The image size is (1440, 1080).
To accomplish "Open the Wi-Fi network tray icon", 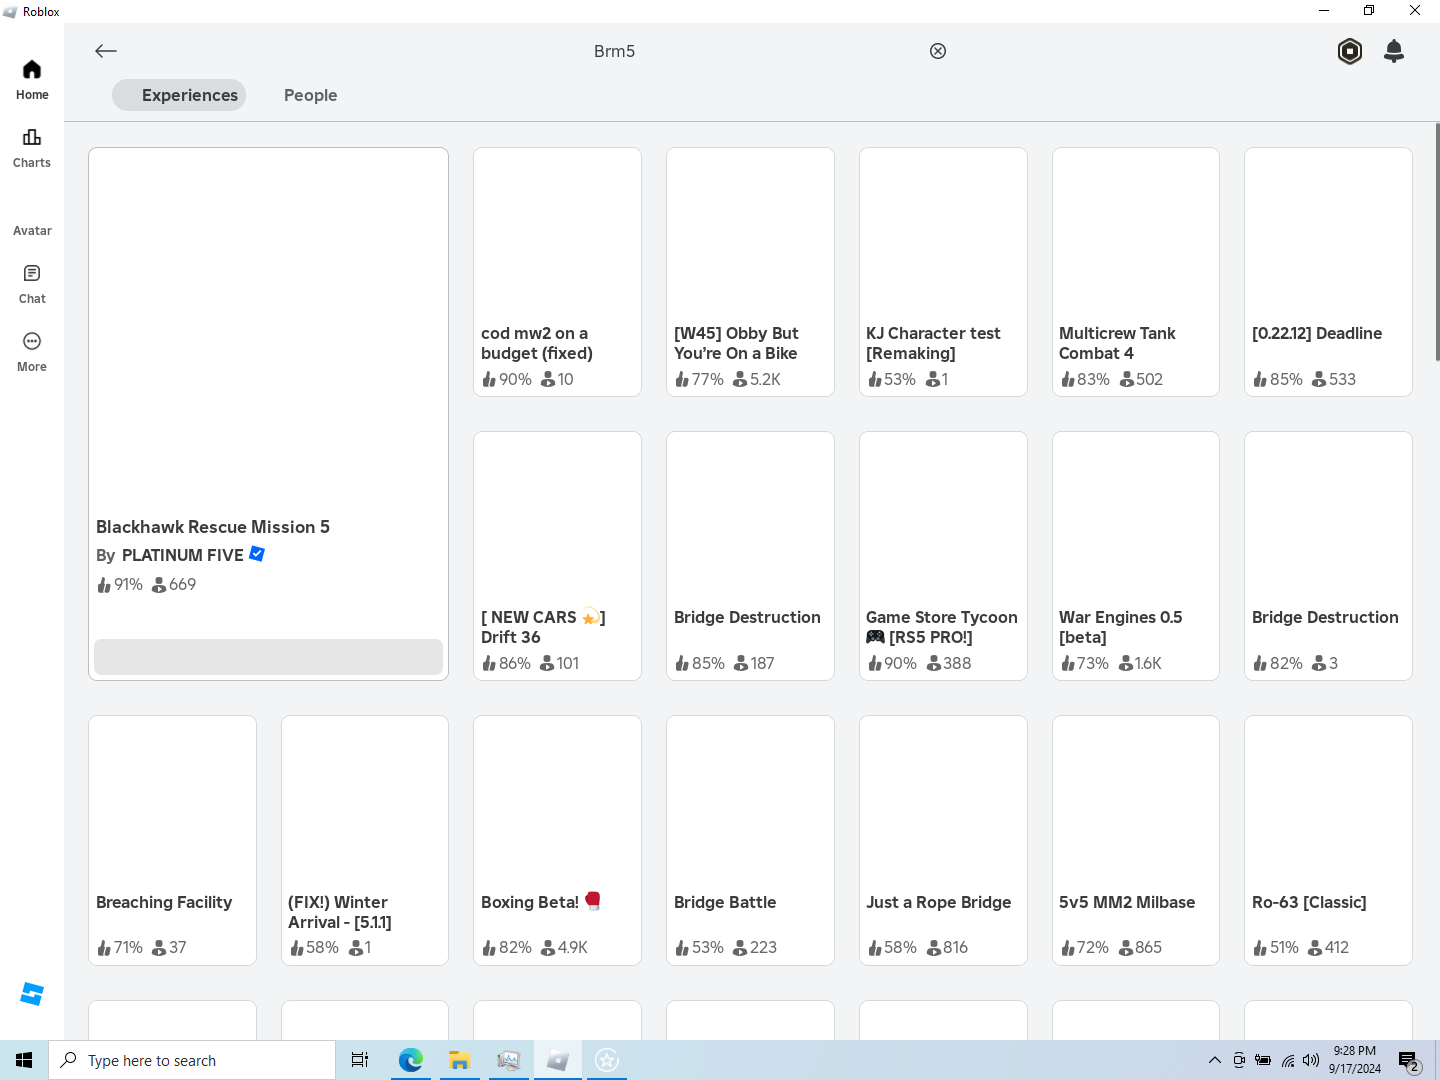I will click(x=1288, y=1060).
